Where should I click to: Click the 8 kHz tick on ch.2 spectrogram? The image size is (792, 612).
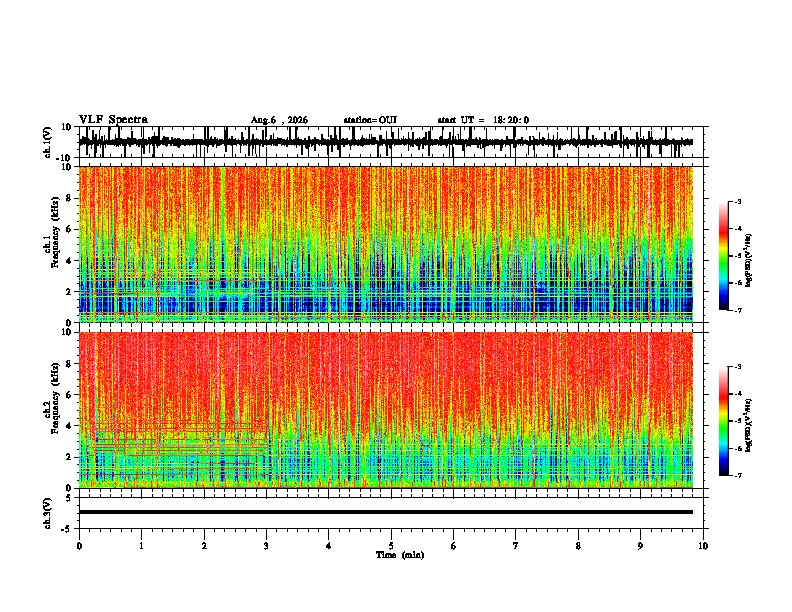point(70,364)
